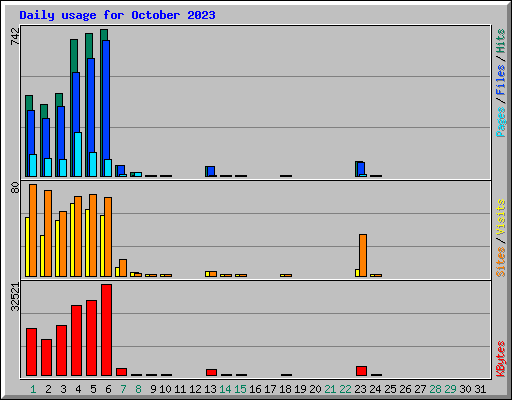The image size is (512, 400).
Task: Click the day 6 red KBytes bar
Action: [x=106, y=330]
